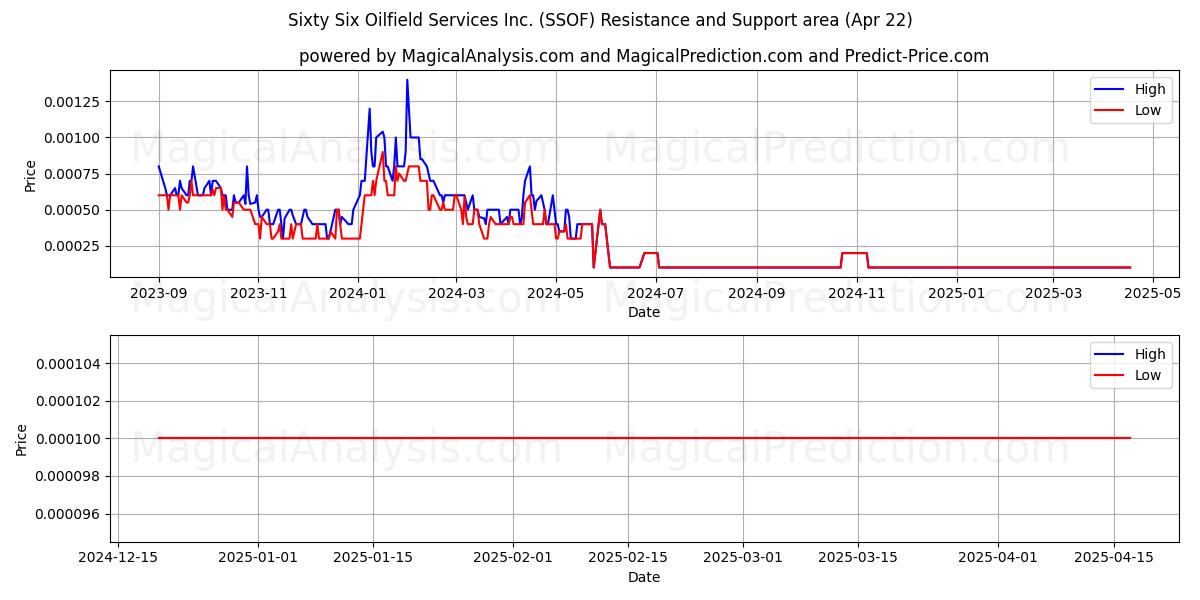Click the 0.00125 y-axis label

73,102
